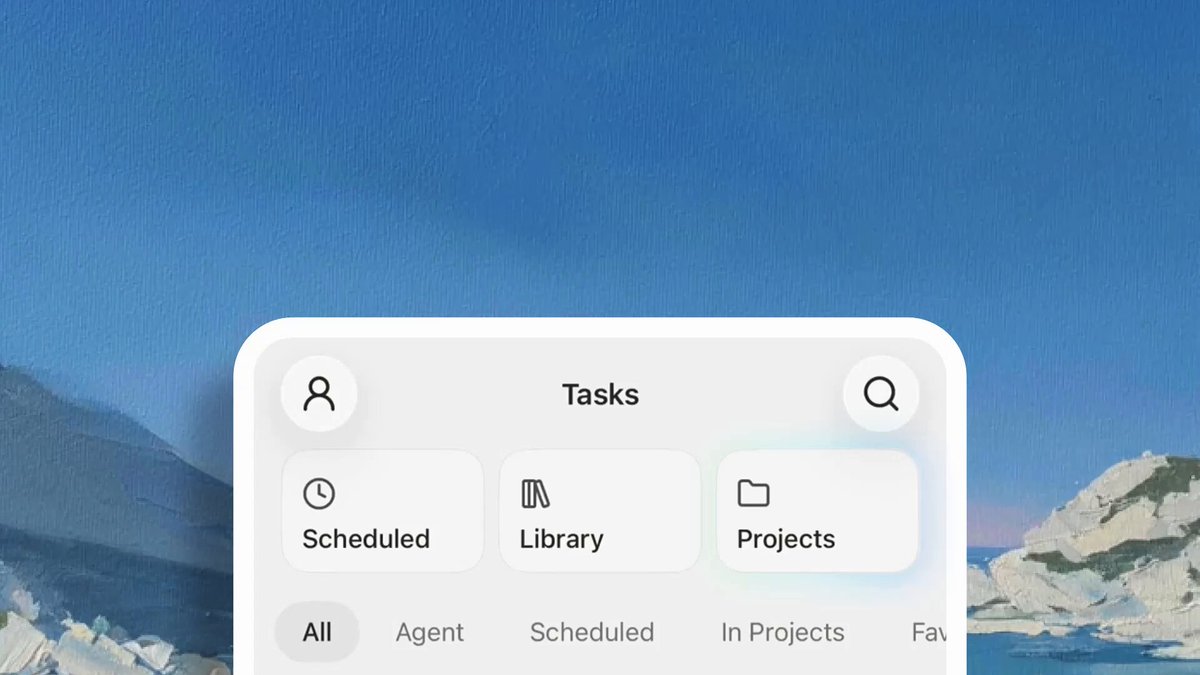Image resolution: width=1200 pixels, height=675 pixels.
Task: Switch to the Agent filter tab
Action: pyautogui.click(x=430, y=632)
